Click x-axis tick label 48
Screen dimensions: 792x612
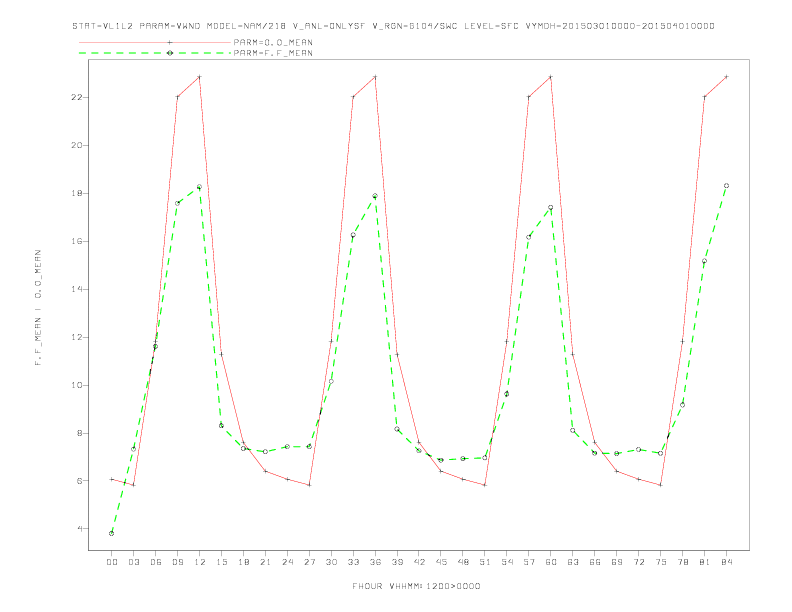(x=463, y=562)
